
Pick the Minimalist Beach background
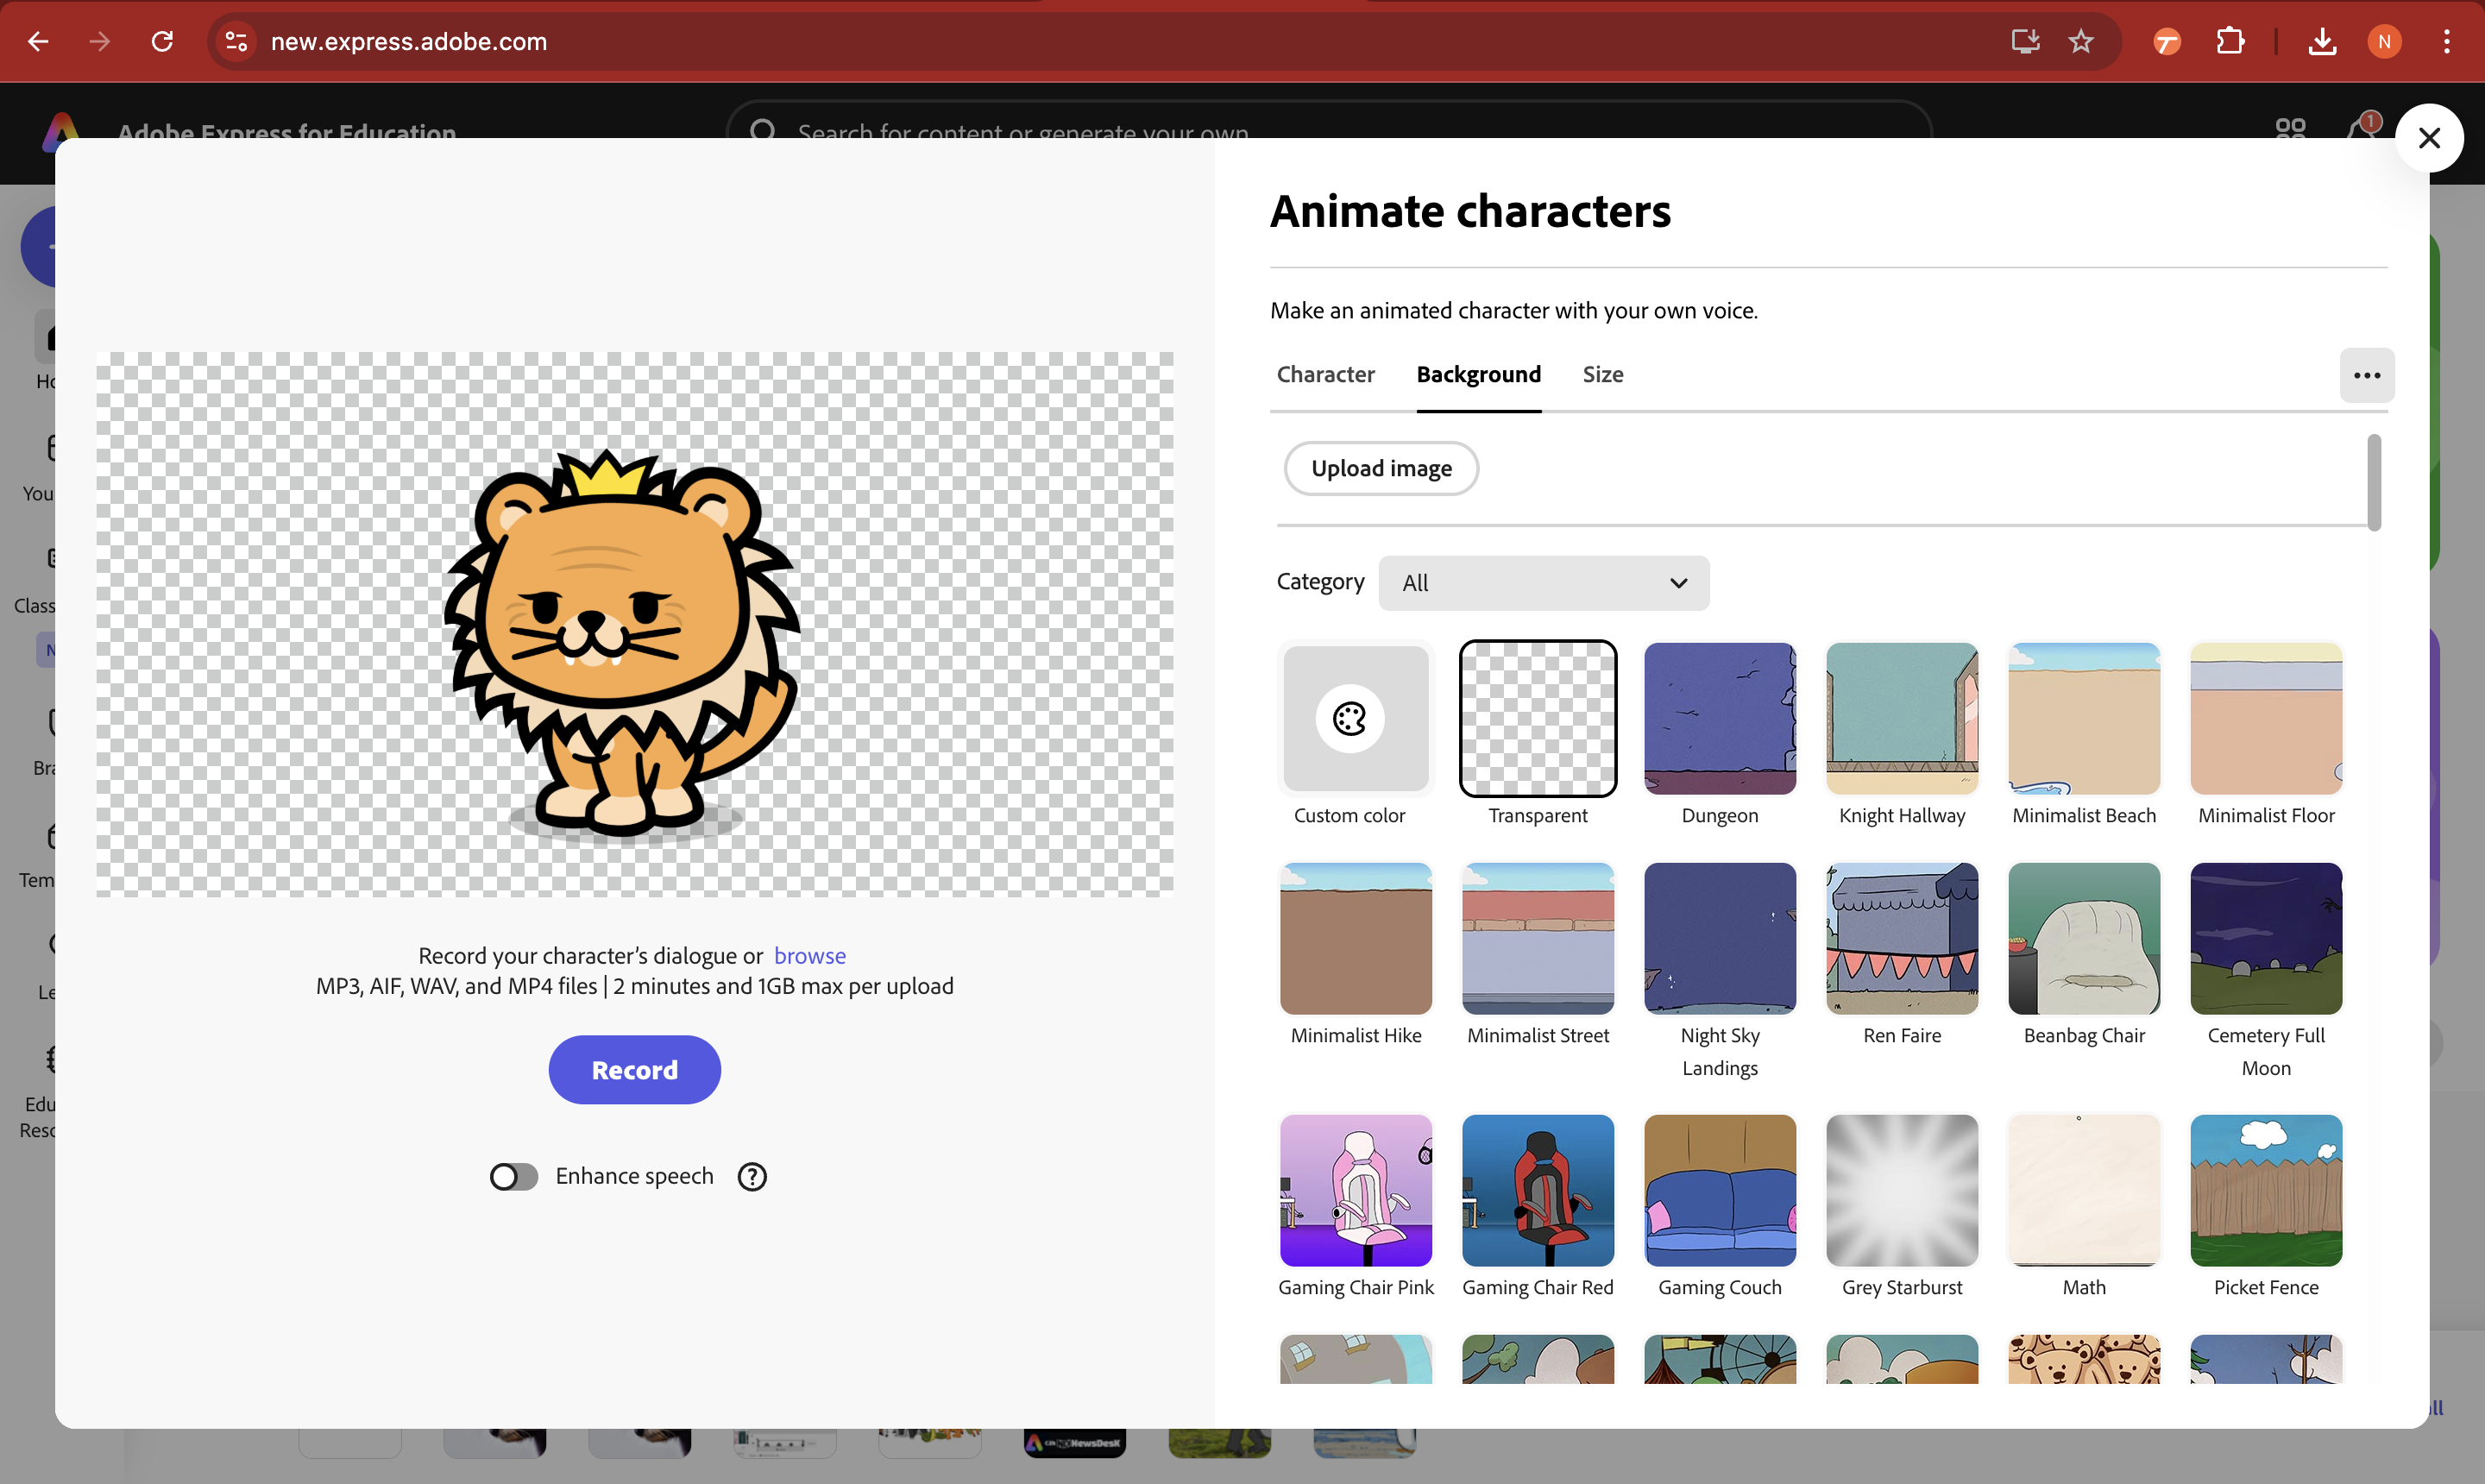click(2083, 718)
